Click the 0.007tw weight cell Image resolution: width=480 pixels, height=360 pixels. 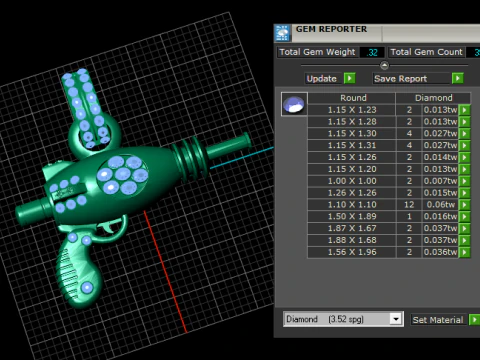(441, 181)
